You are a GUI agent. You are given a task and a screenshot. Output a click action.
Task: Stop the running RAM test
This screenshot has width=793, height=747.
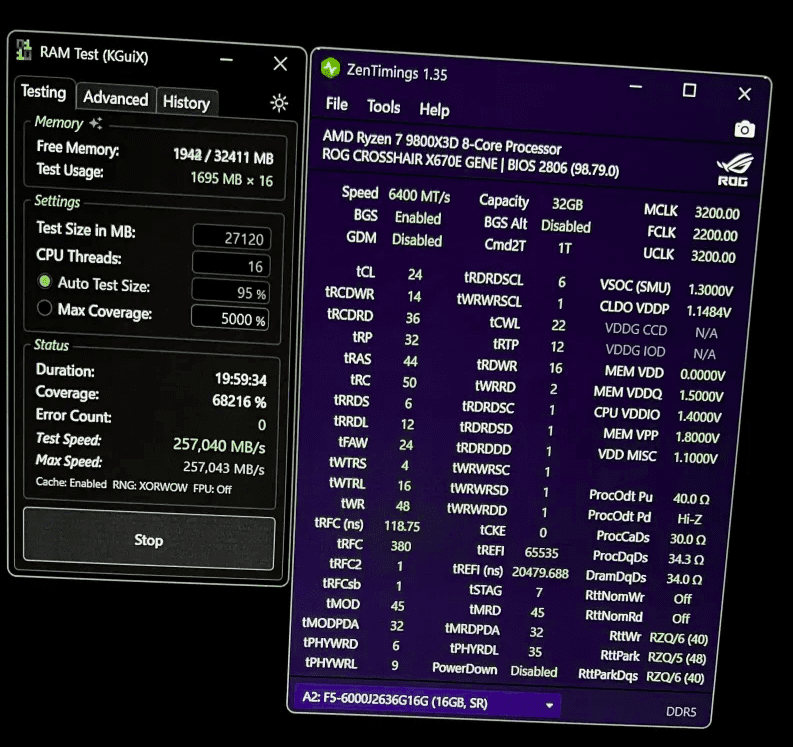coord(149,540)
